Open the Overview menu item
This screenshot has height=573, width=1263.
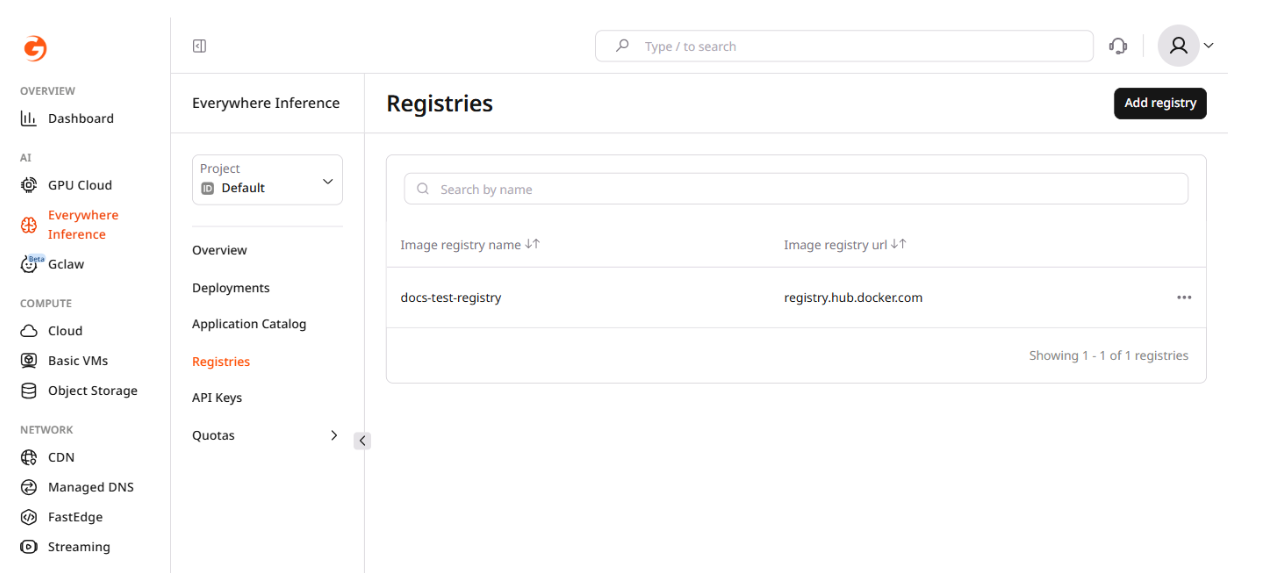219,250
